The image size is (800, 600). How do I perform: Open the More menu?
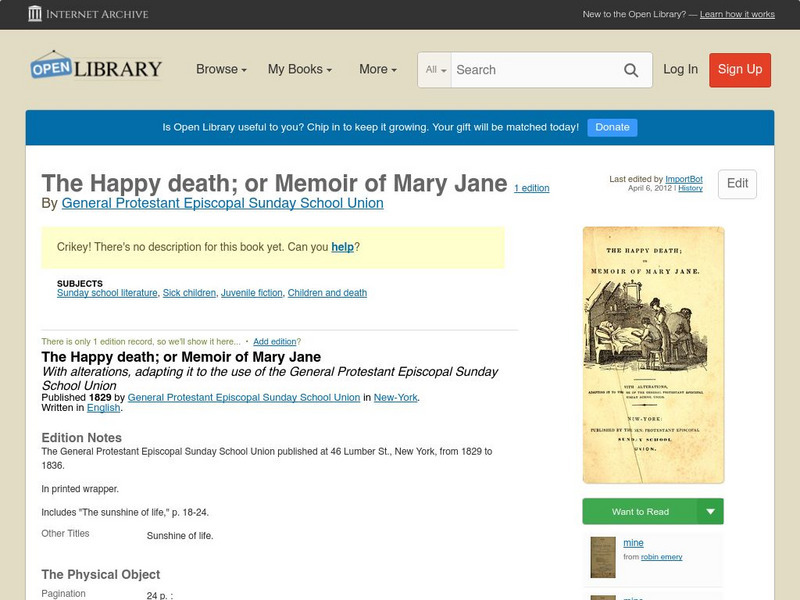(376, 69)
